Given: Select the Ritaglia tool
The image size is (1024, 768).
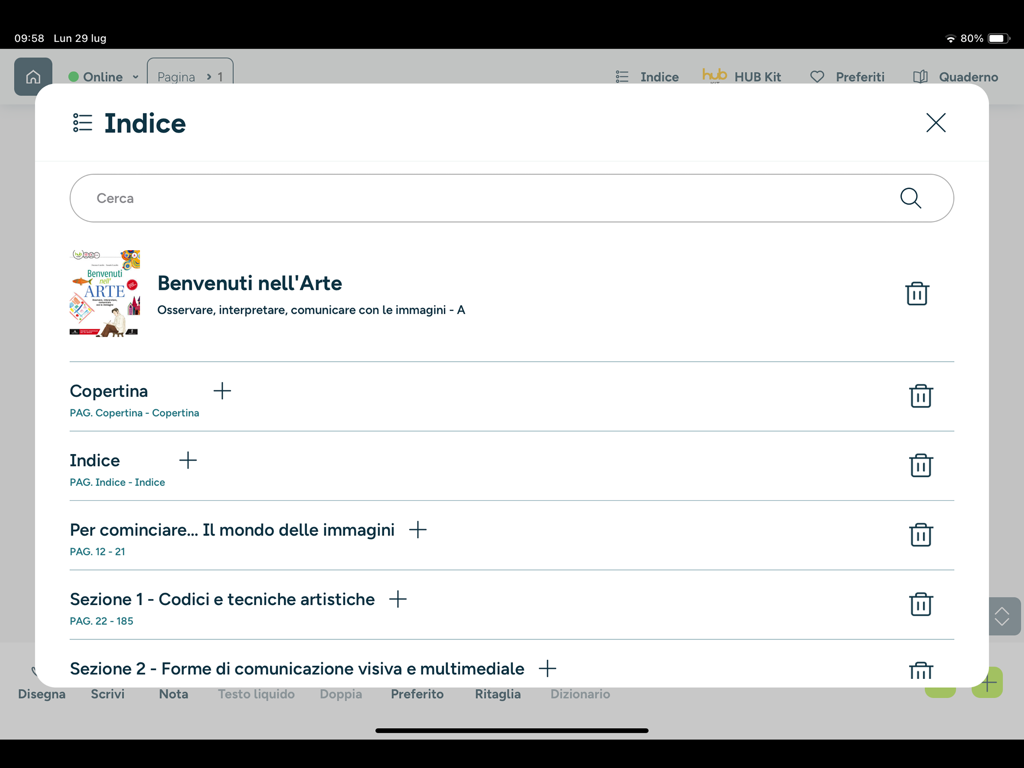Looking at the screenshot, I should [x=498, y=693].
